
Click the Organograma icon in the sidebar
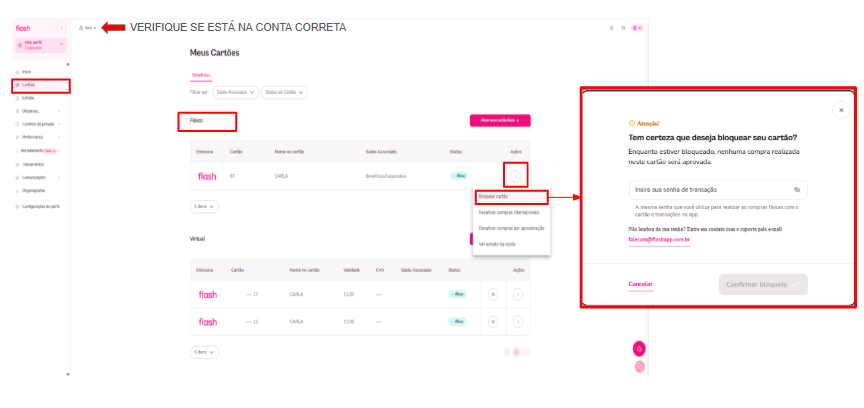click(x=17, y=191)
